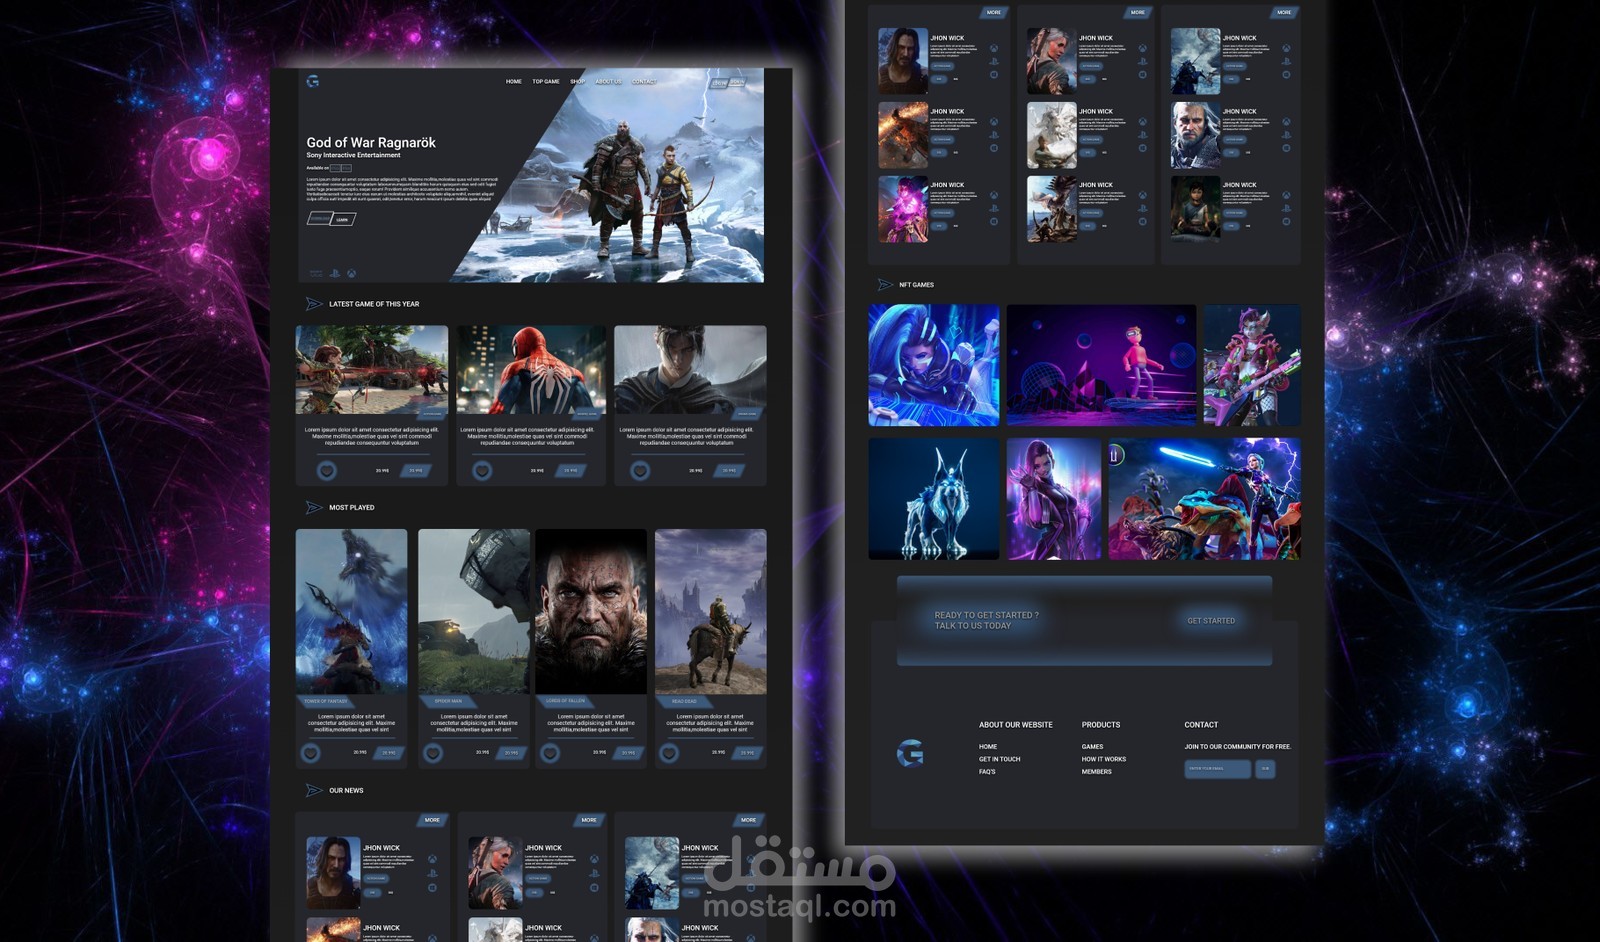Image resolution: width=1600 pixels, height=942 pixels.
Task: Click heart icon on Tower of Fantasy card
Action: tap(311, 753)
